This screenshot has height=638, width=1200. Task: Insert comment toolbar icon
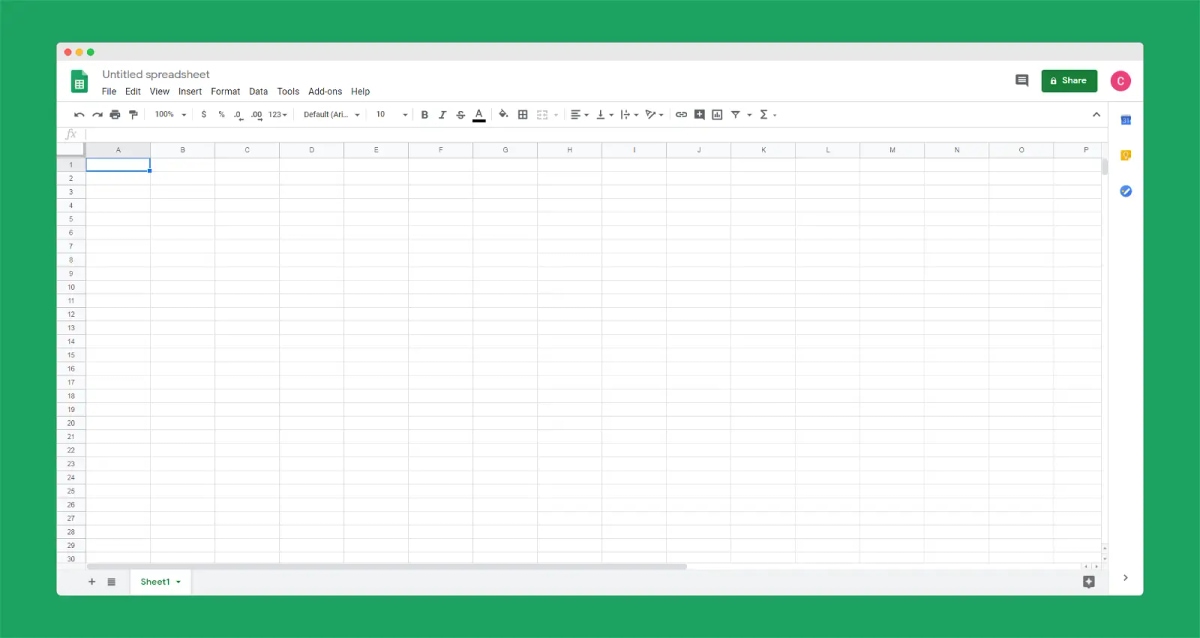[x=700, y=115]
